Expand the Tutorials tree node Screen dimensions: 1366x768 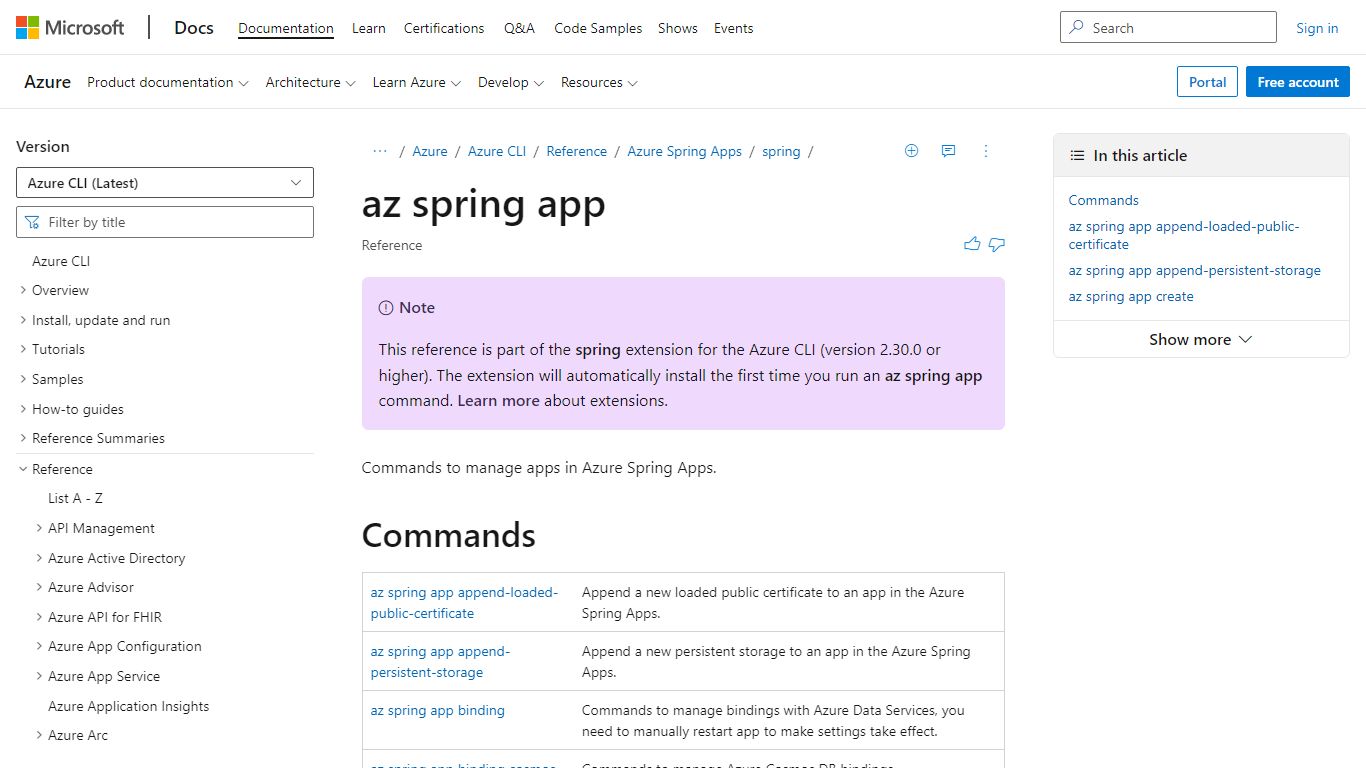pos(23,349)
